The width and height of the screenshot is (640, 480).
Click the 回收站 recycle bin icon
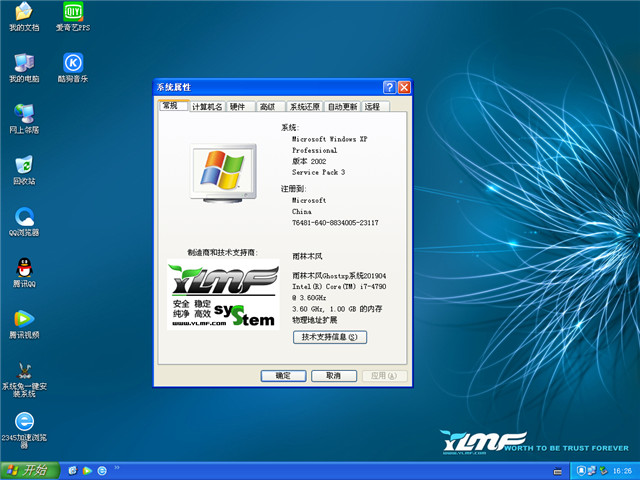(24, 170)
